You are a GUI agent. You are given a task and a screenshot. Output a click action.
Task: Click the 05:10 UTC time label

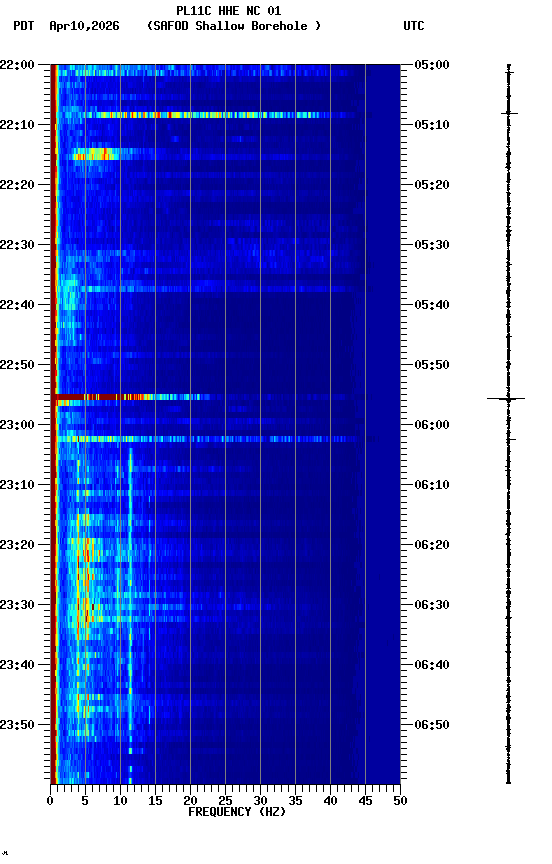(432, 125)
